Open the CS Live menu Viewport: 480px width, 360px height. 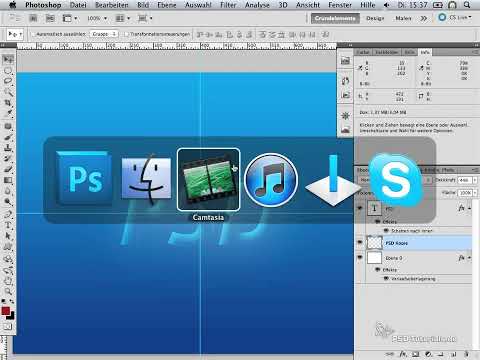(x=455, y=17)
